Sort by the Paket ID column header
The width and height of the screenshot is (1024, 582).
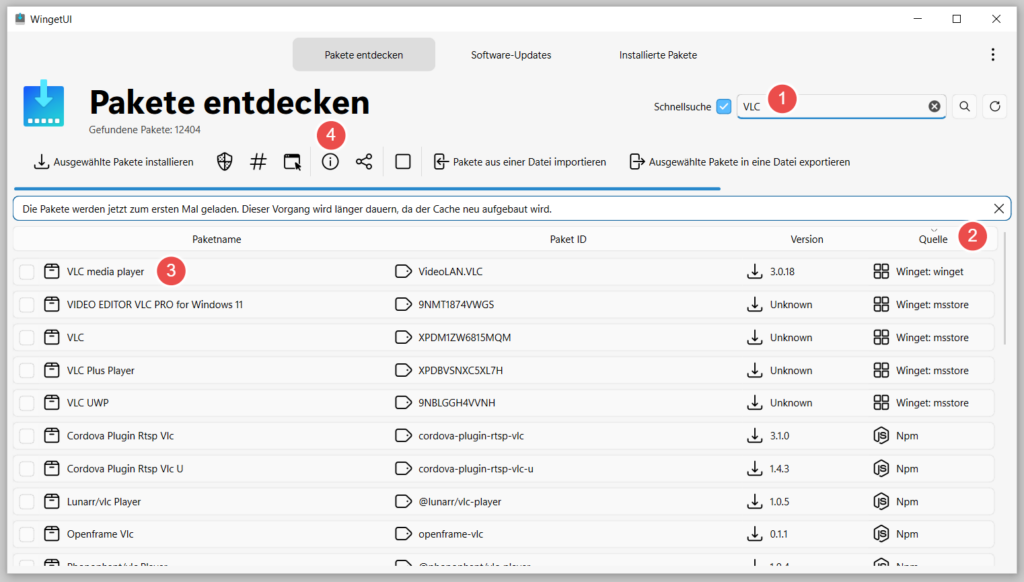tap(568, 239)
